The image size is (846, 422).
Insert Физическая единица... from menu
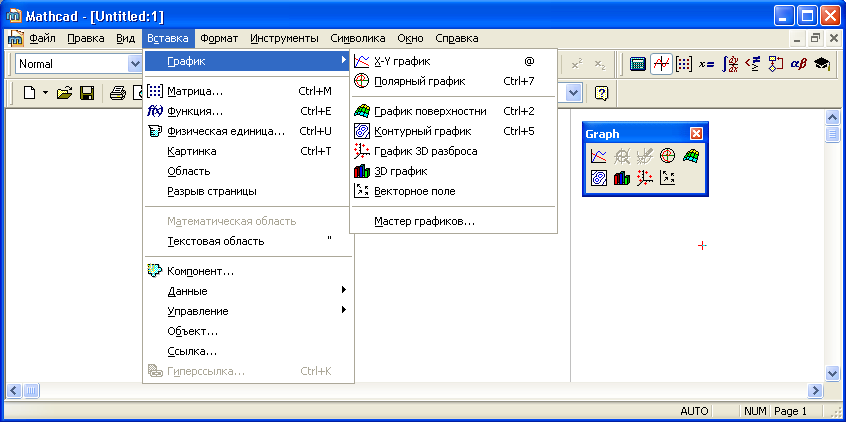(249, 131)
